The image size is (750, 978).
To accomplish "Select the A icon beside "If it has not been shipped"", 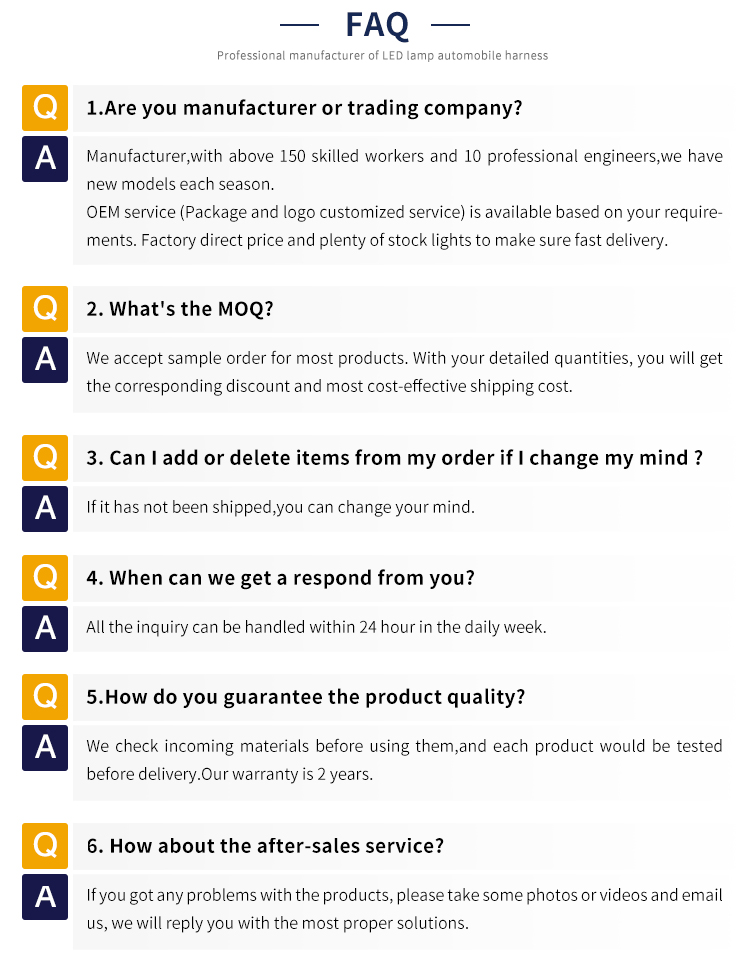I will tap(45, 508).
